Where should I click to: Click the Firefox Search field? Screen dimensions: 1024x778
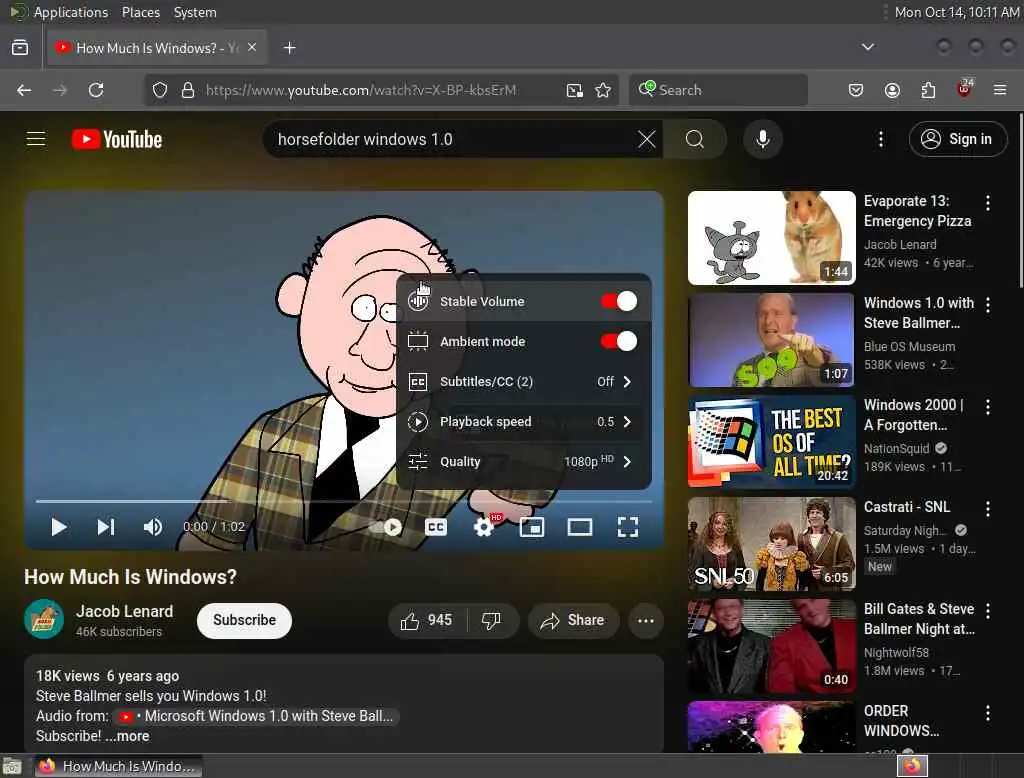(x=718, y=90)
